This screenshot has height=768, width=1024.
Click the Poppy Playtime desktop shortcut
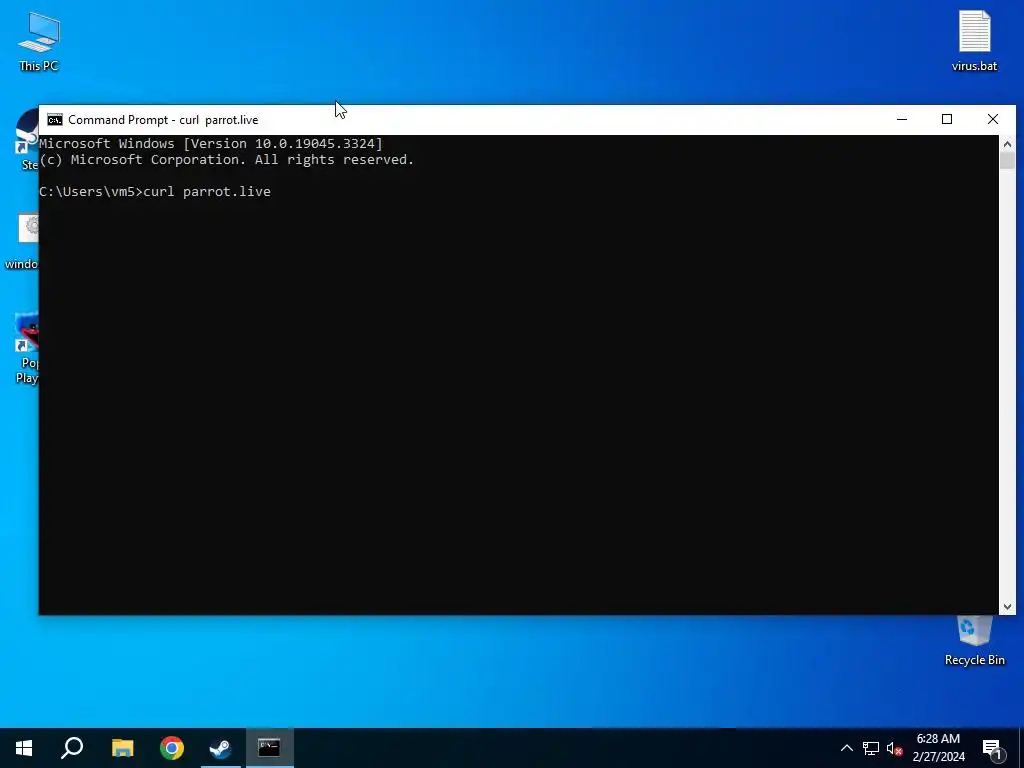pyautogui.click(x=27, y=349)
